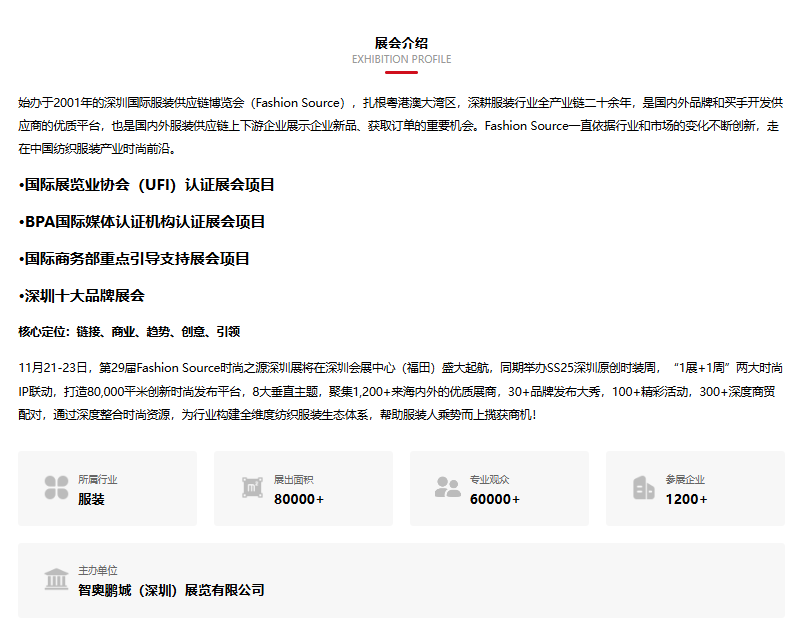The width and height of the screenshot is (807, 636).
Task: Select the 展会介绍 section heading
Action: [401, 43]
